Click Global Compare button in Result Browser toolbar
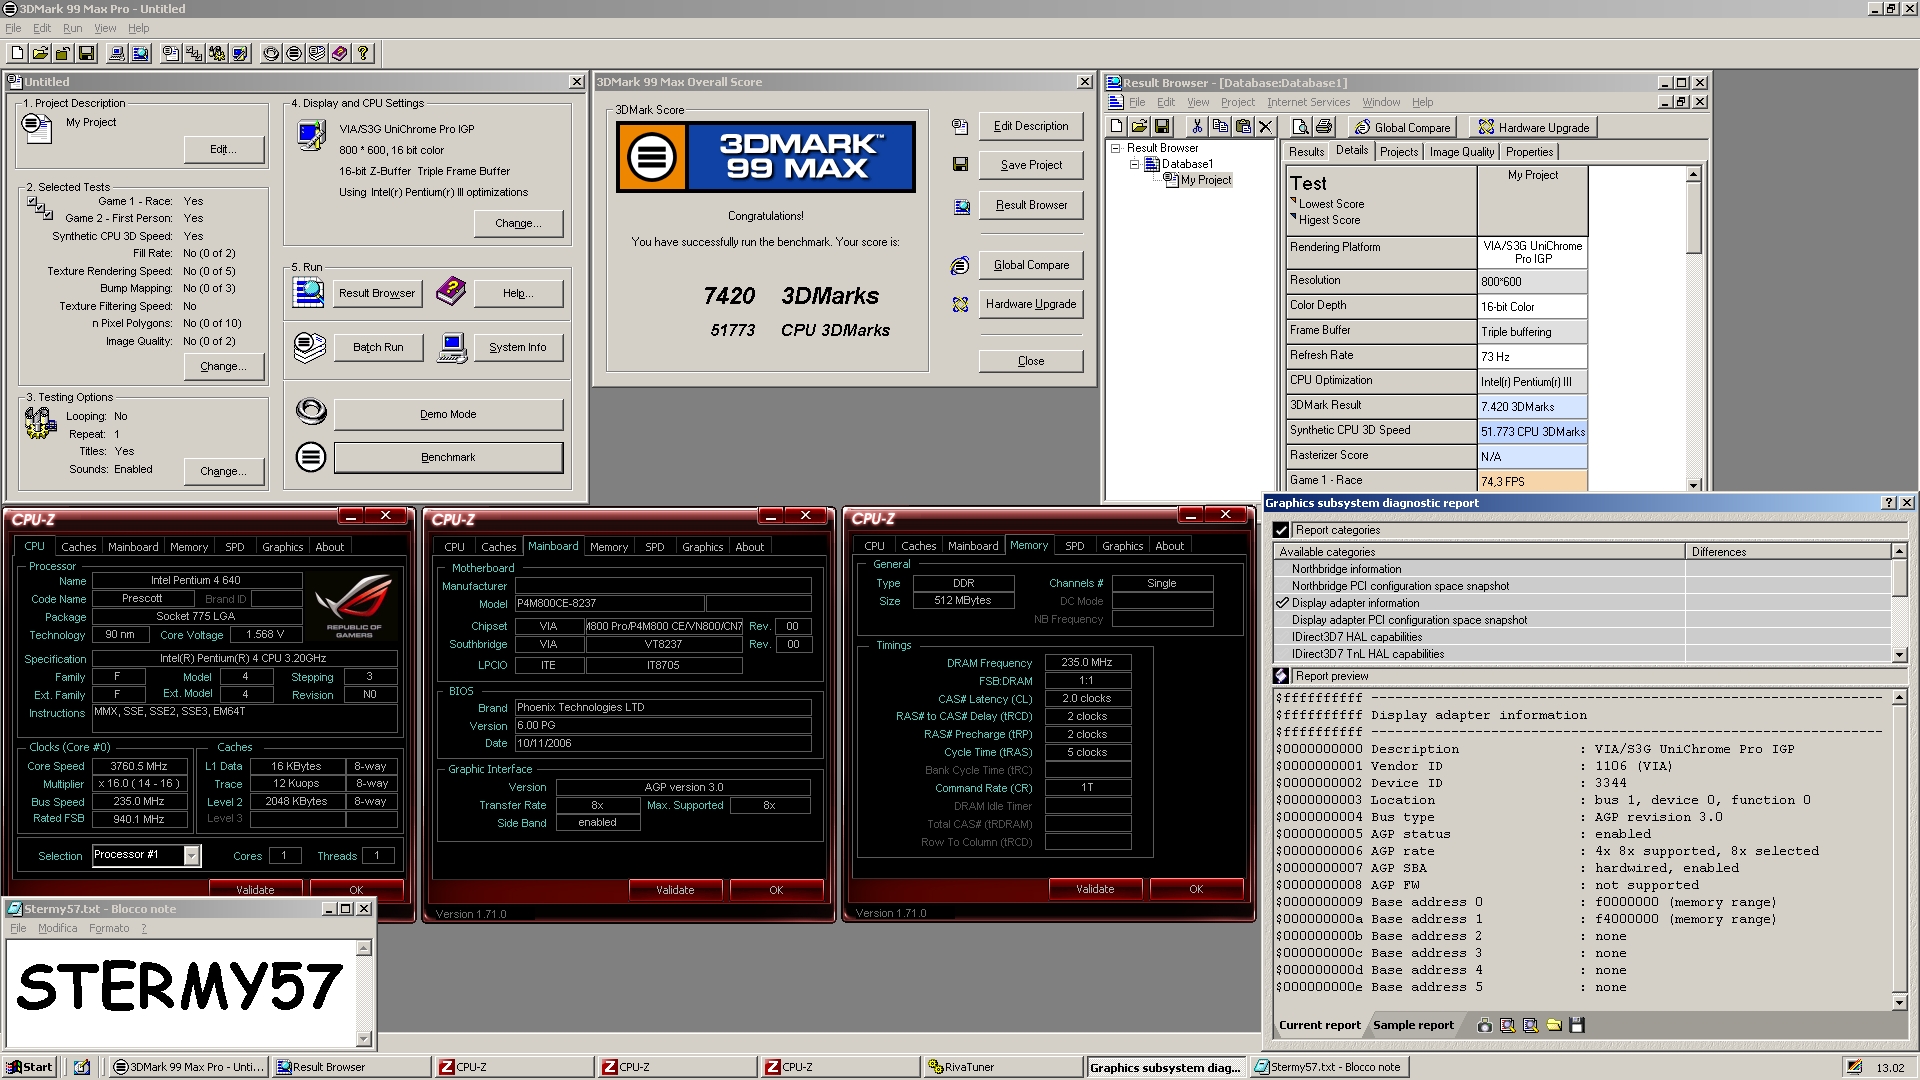The width and height of the screenshot is (1920, 1080). 1401,127
